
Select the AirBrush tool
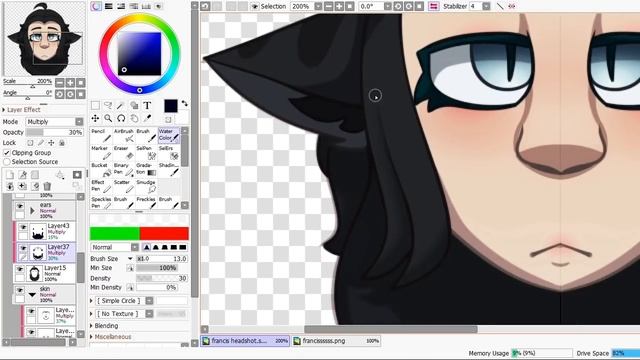124,135
